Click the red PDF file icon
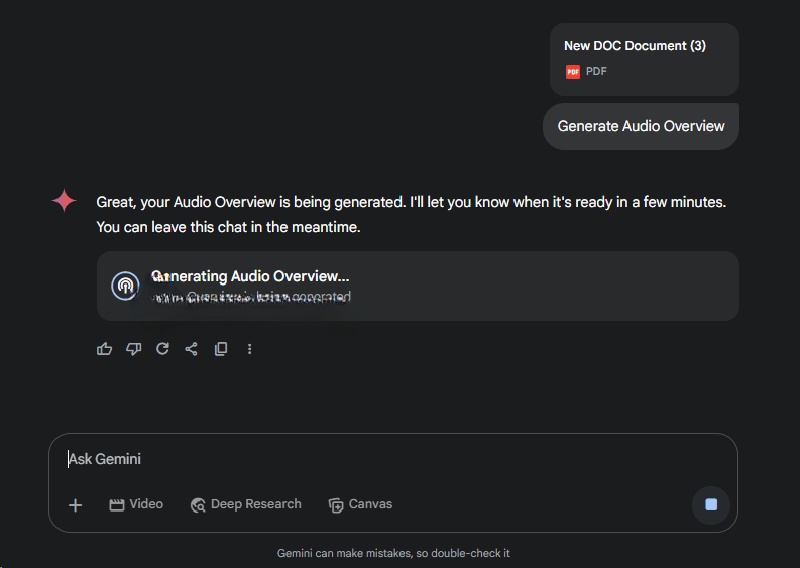The width and height of the screenshot is (800, 568). [x=572, y=71]
